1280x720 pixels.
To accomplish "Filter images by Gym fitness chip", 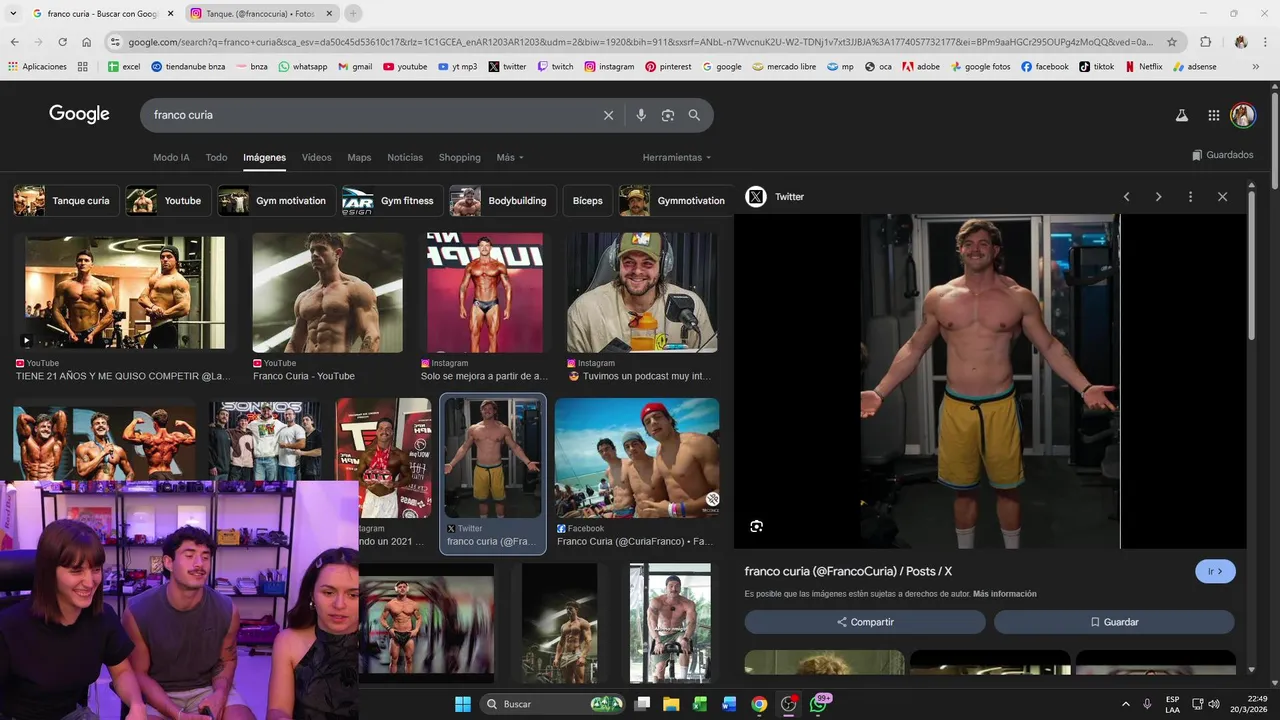I will pos(392,201).
